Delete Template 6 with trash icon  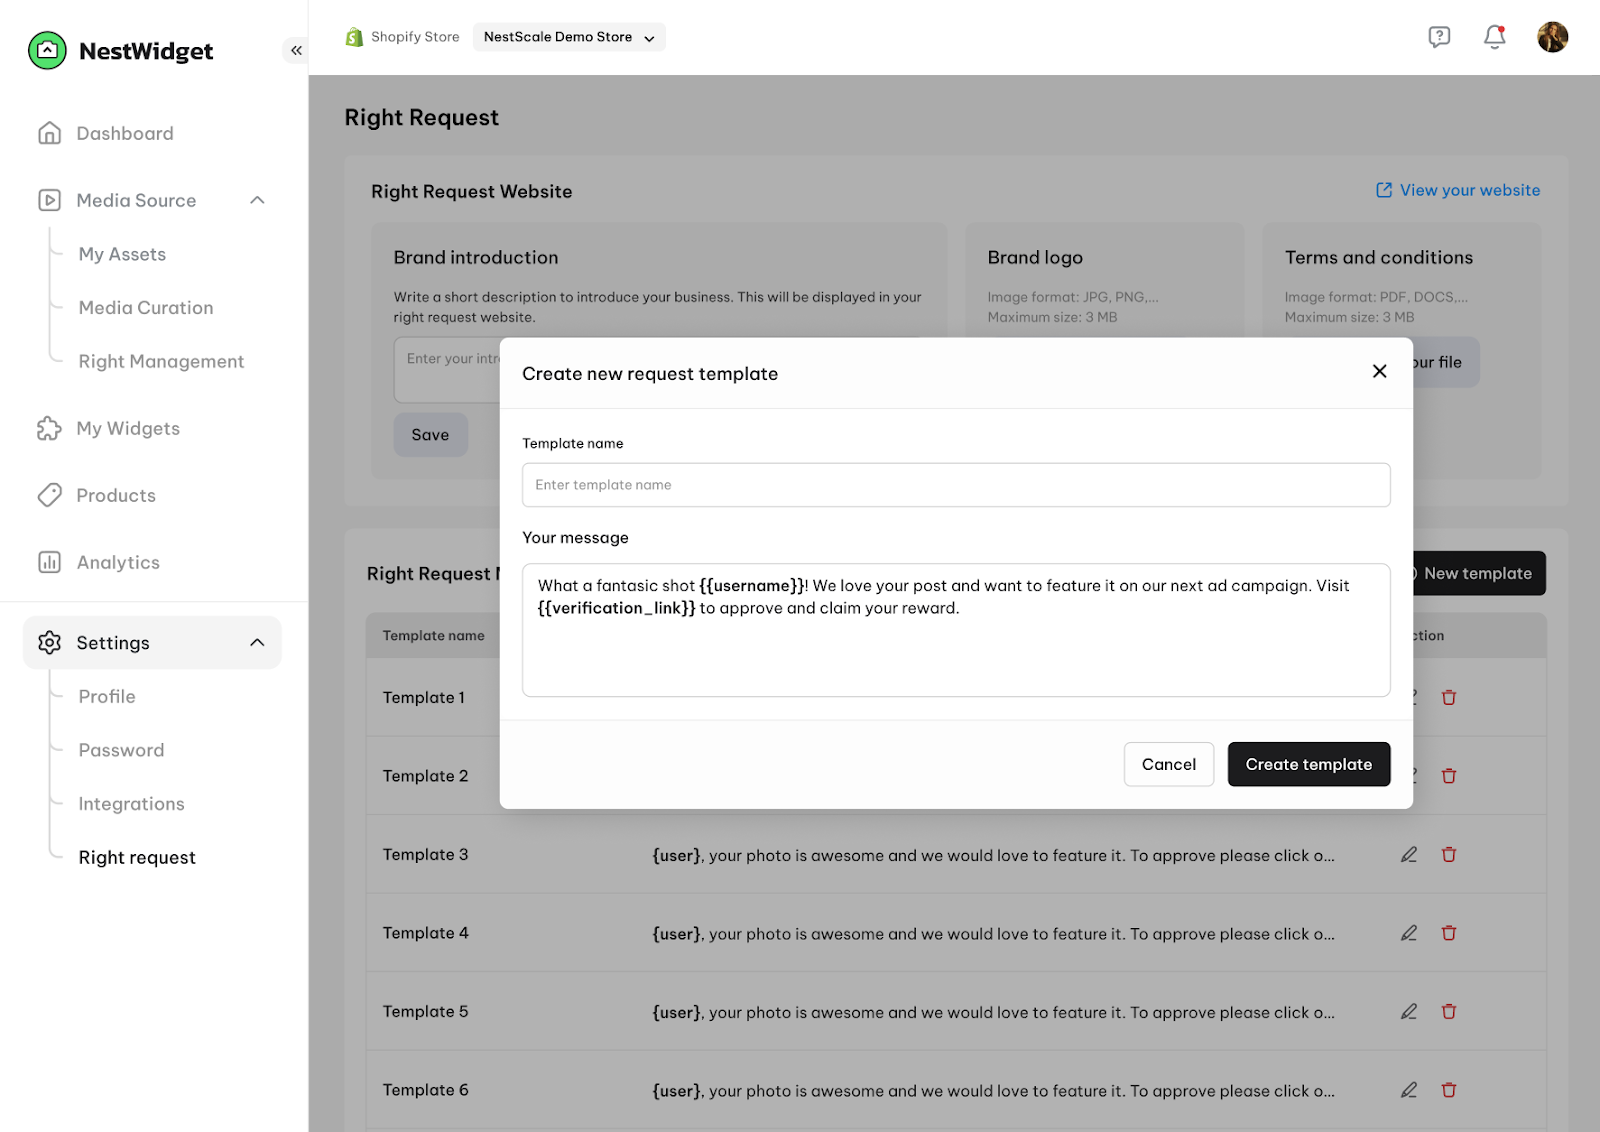1449,1090
